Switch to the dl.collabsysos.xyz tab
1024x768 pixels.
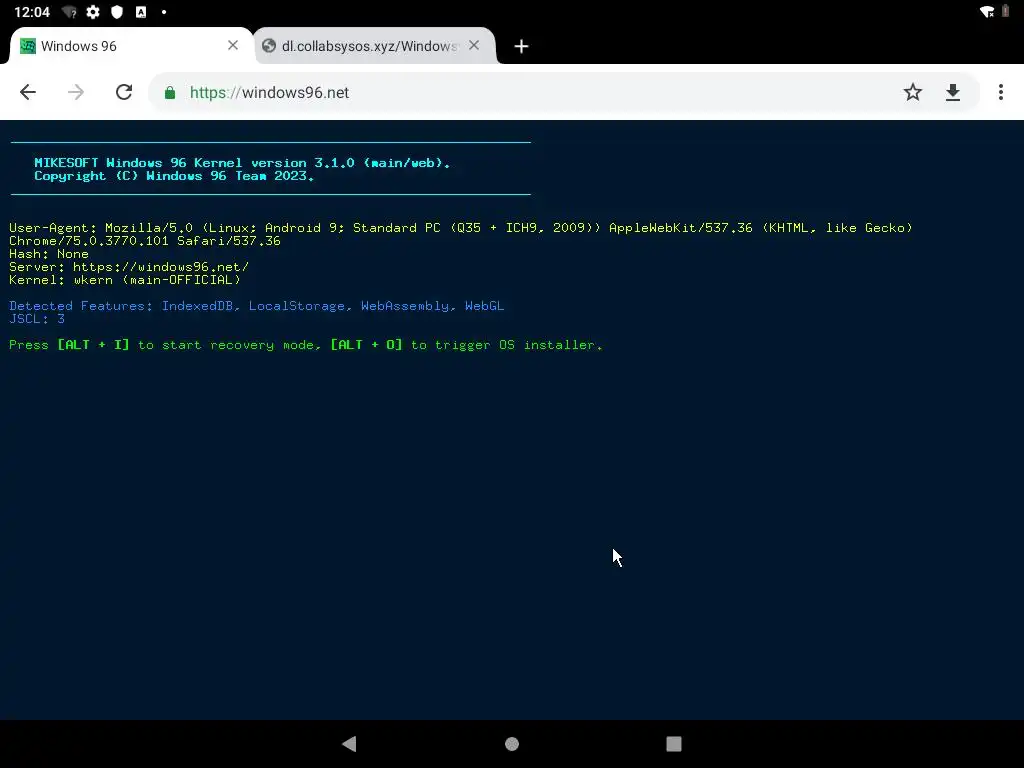pos(374,46)
